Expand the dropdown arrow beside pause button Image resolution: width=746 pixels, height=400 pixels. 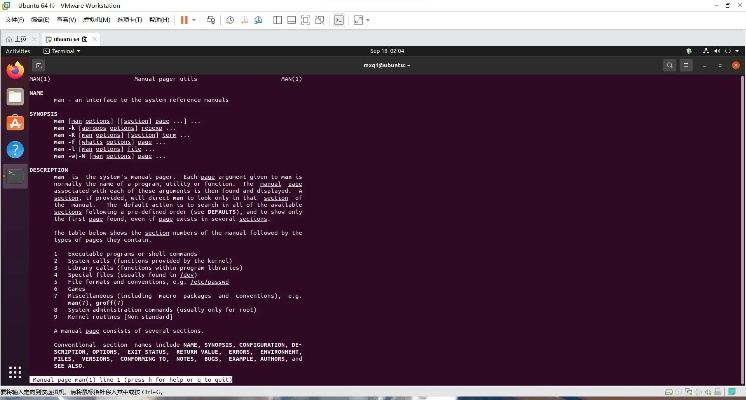coord(195,19)
